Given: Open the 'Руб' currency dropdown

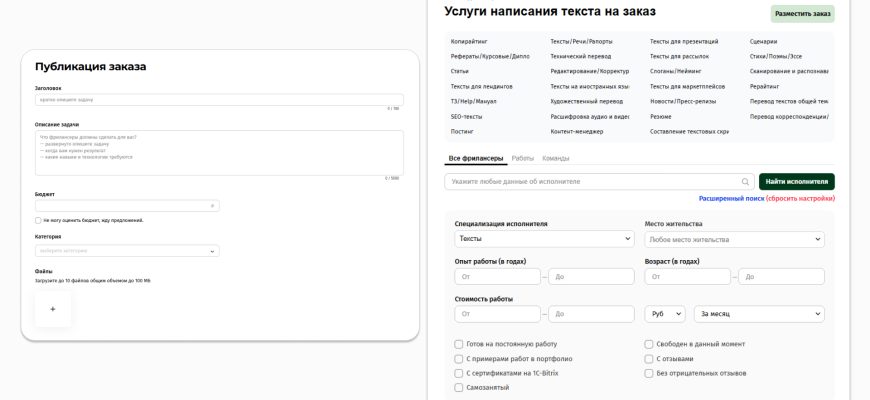Looking at the screenshot, I should (x=665, y=314).
